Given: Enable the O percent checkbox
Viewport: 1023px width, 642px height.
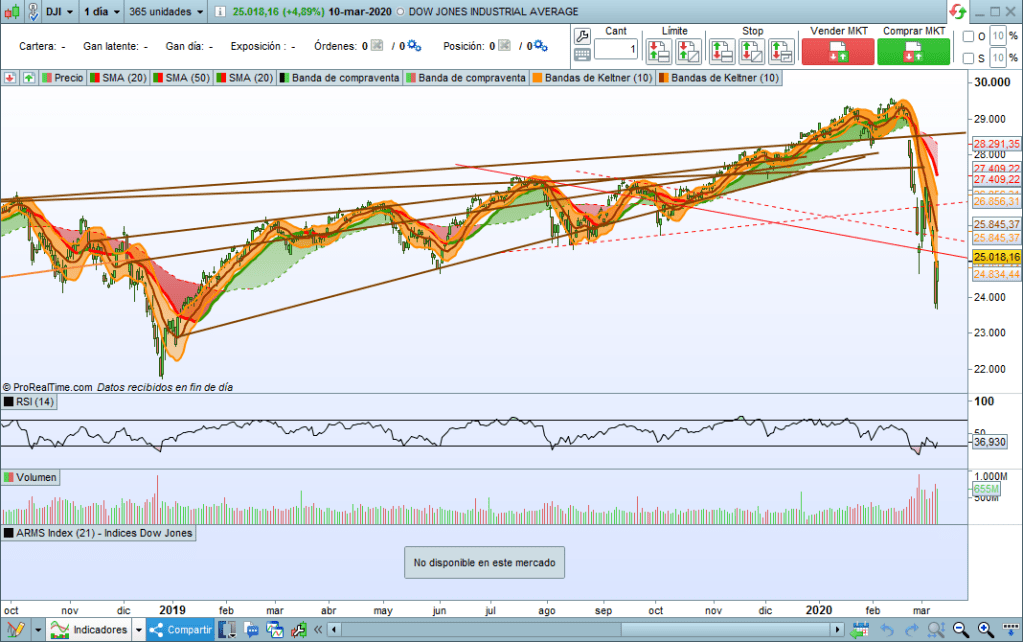Looking at the screenshot, I should (x=968, y=37).
